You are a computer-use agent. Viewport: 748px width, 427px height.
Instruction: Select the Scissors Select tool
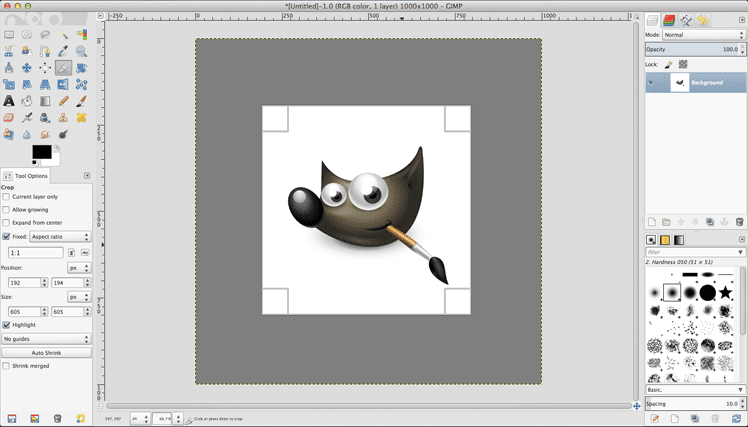[x=9, y=51]
